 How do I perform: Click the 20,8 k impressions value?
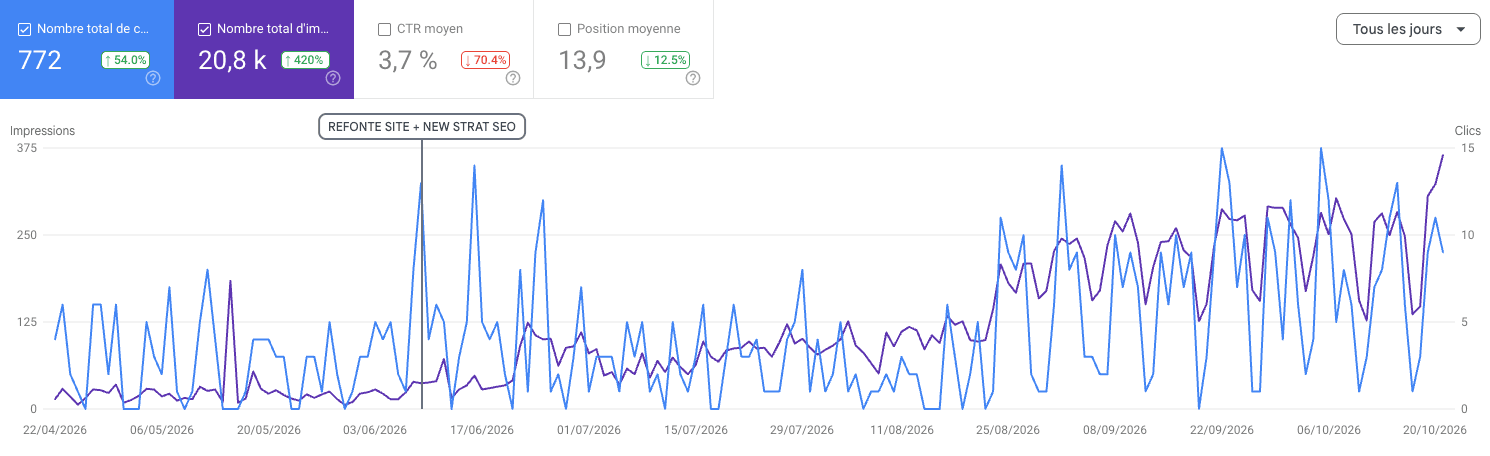[232, 60]
